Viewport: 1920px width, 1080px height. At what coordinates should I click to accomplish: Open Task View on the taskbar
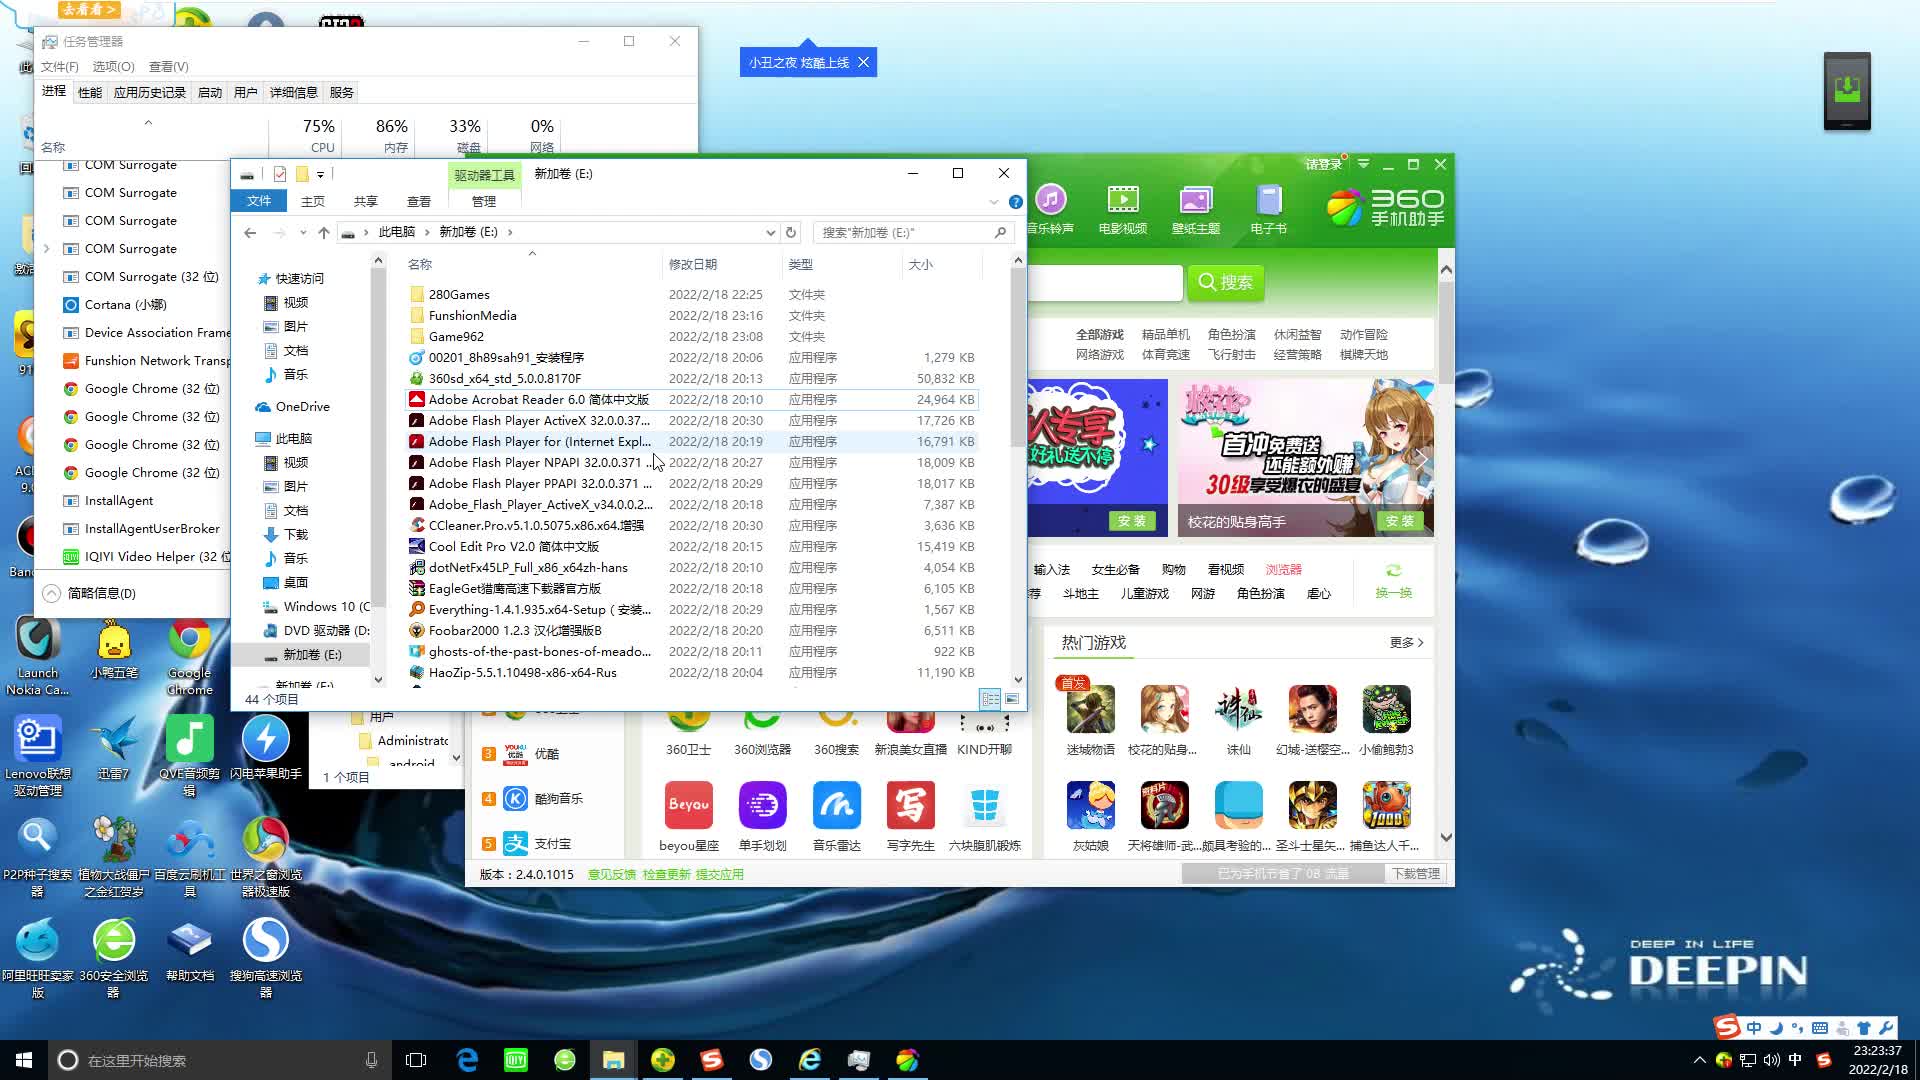tap(416, 1060)
